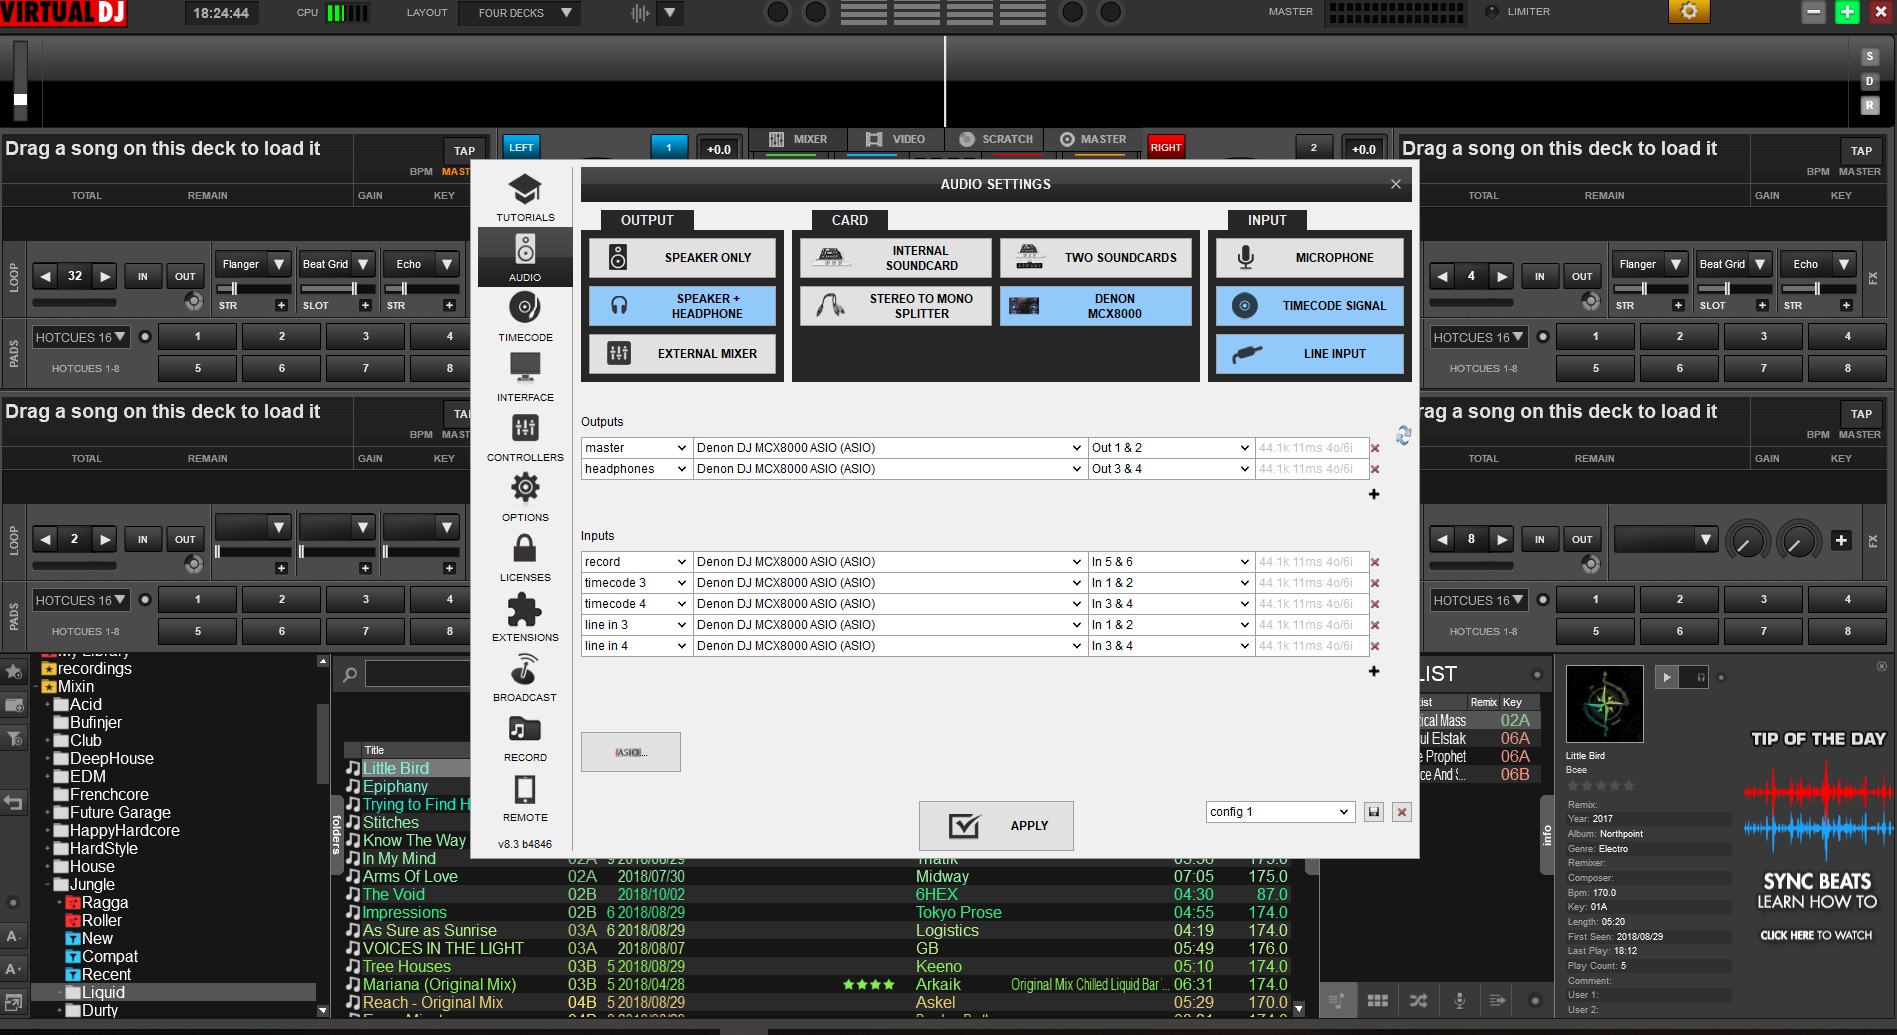Screen dimensions: 1897x1035
Task: Open the Extensions puzzle-piece section
Action: [525, 617]
